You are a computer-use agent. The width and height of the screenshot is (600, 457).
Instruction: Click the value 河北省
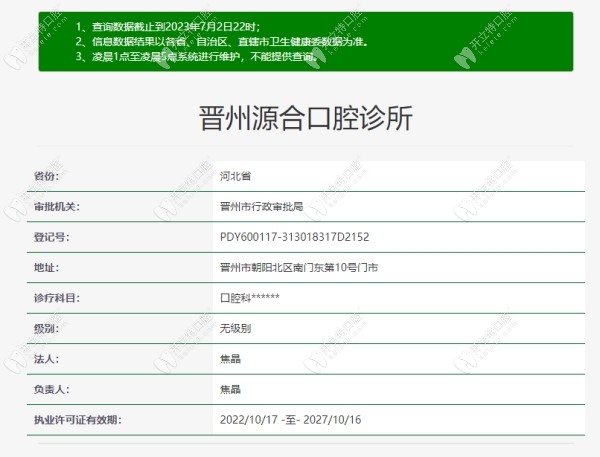click(x=235, y=176)
